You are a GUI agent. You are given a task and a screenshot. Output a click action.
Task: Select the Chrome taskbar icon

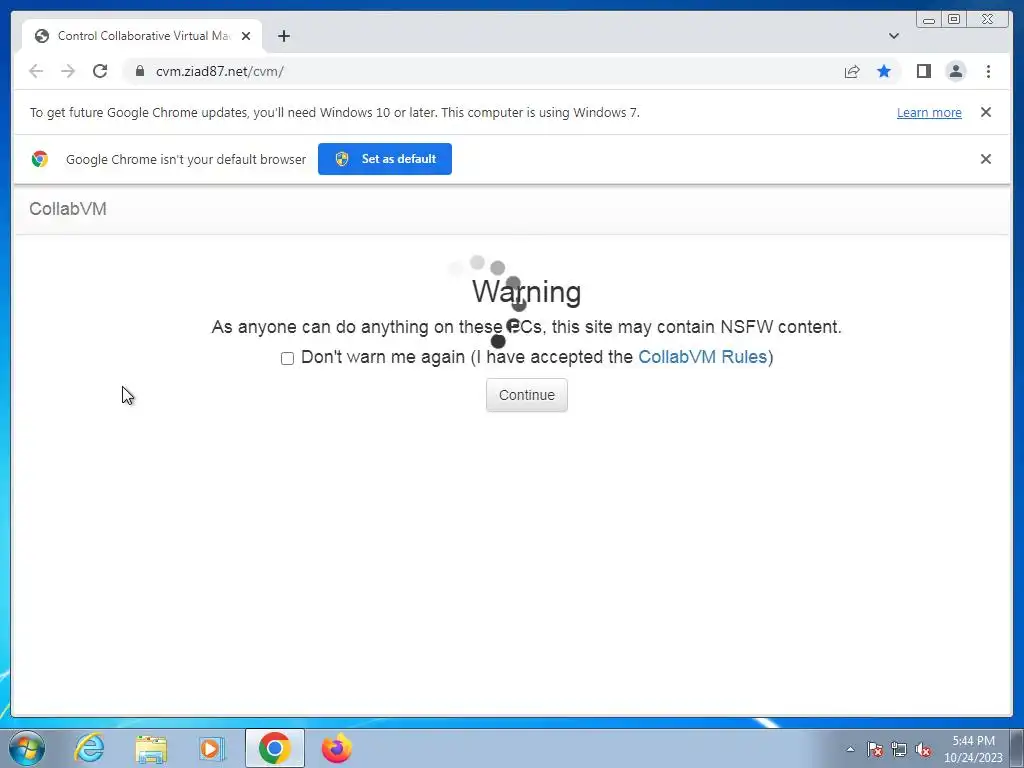[274, 748]
